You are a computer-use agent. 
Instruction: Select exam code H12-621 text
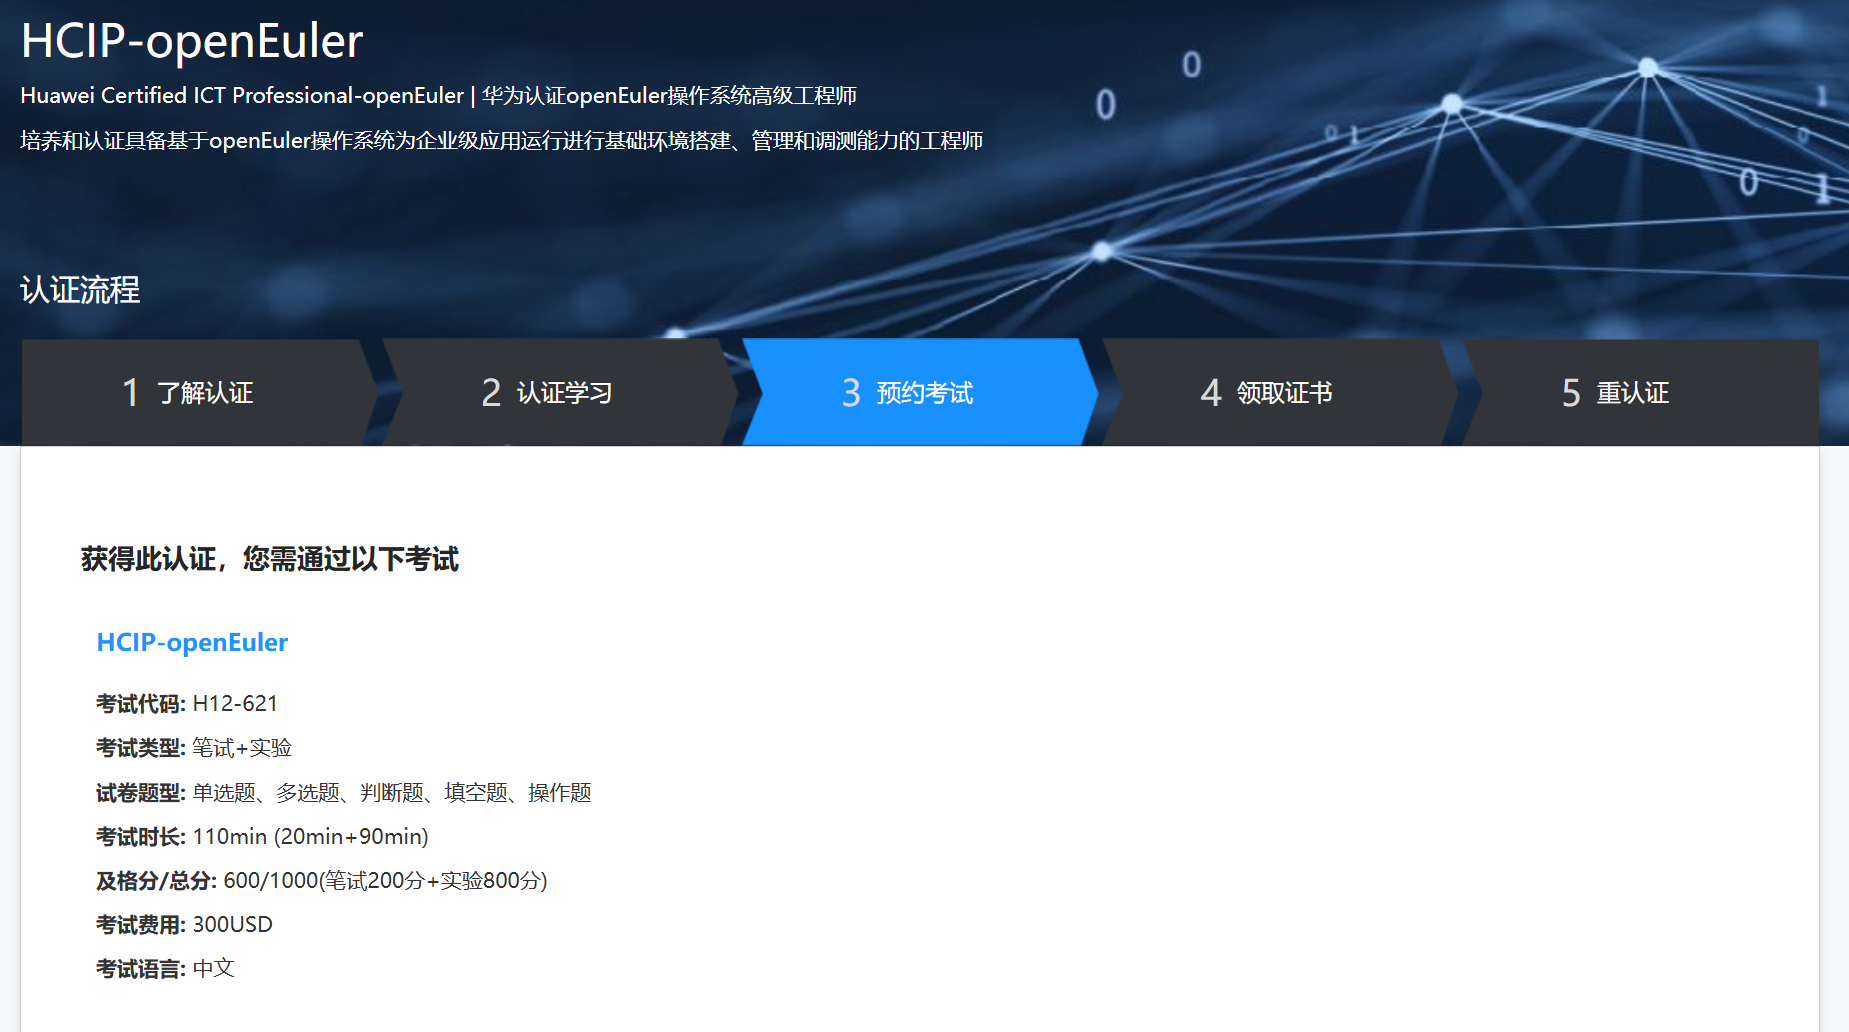(x=235, y=703)
